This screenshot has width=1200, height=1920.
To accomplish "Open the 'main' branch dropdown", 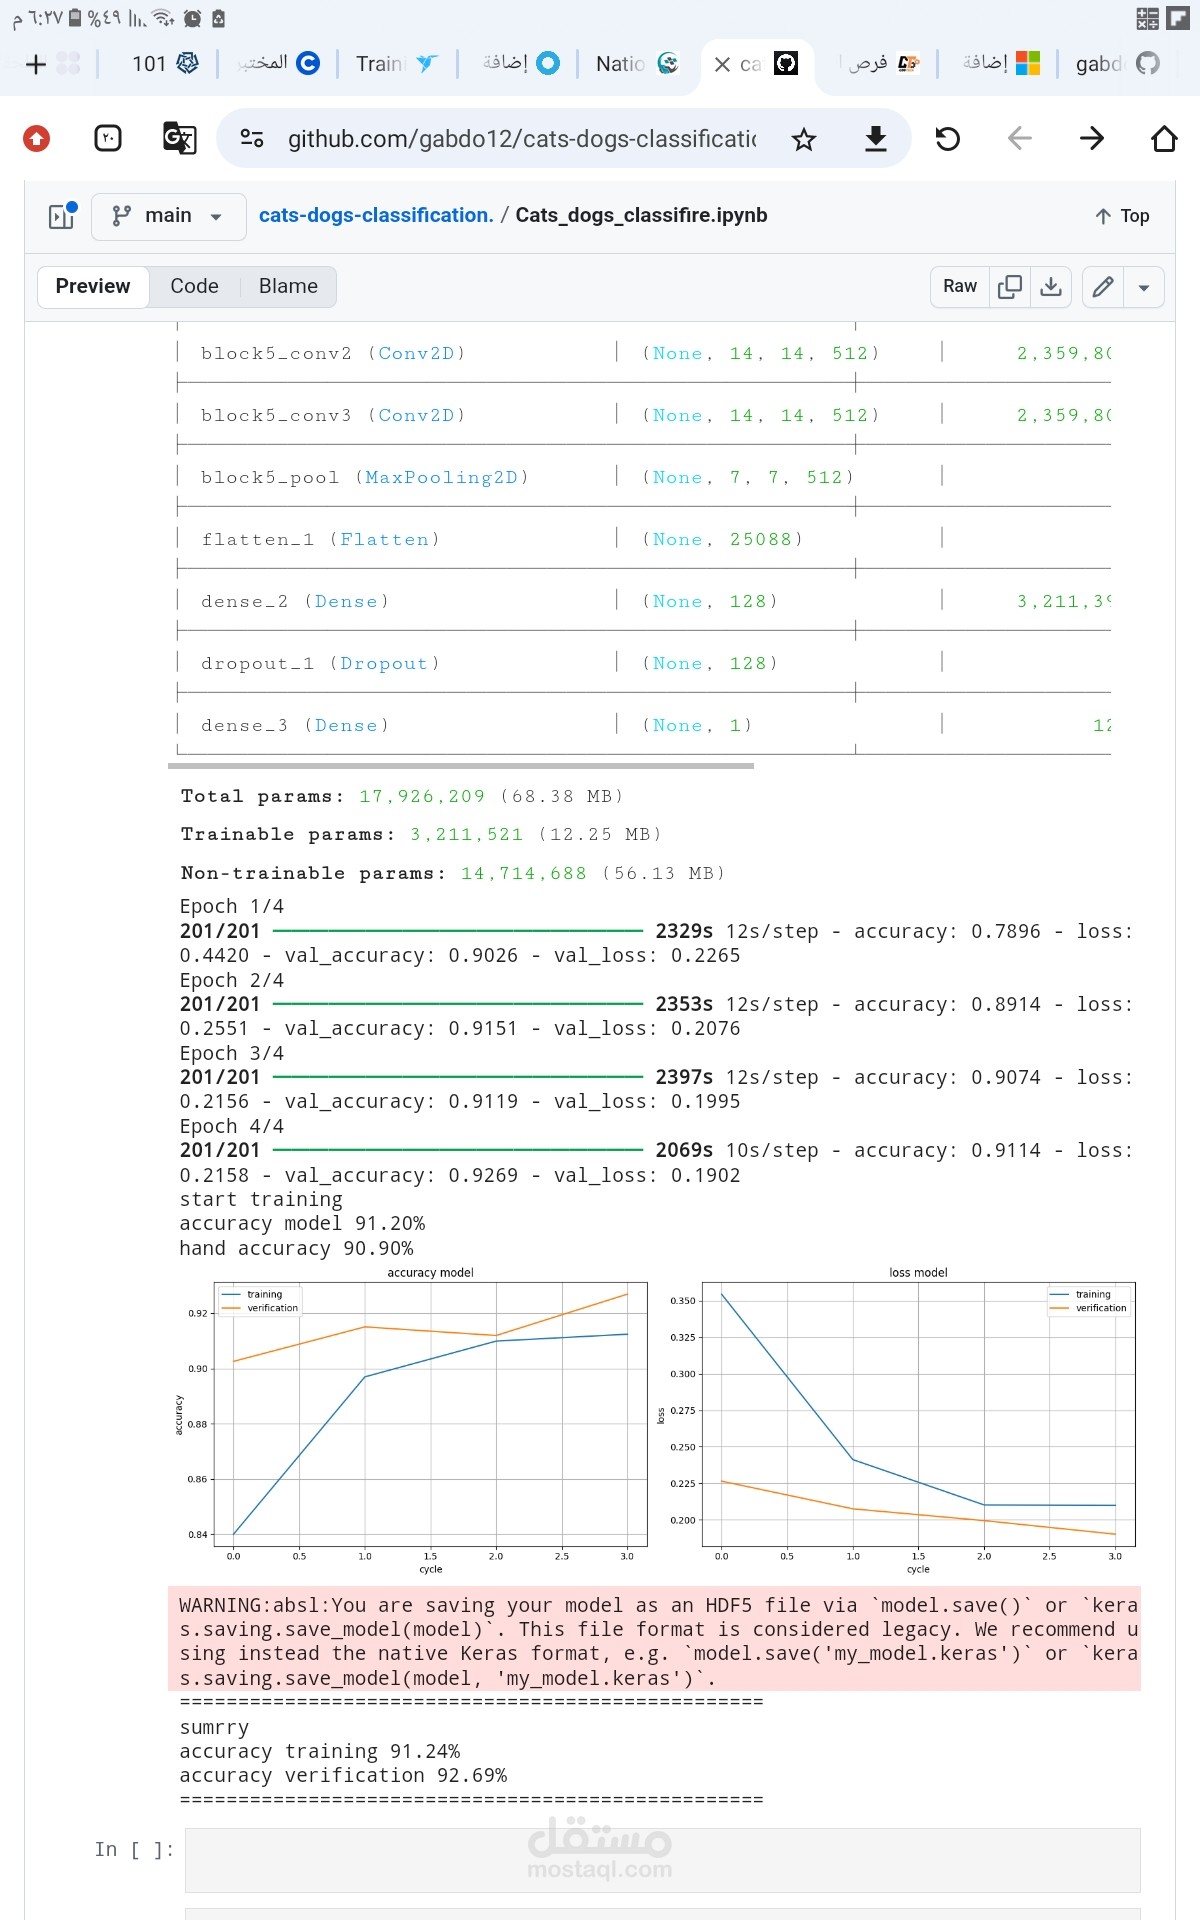I will (168, 216).
